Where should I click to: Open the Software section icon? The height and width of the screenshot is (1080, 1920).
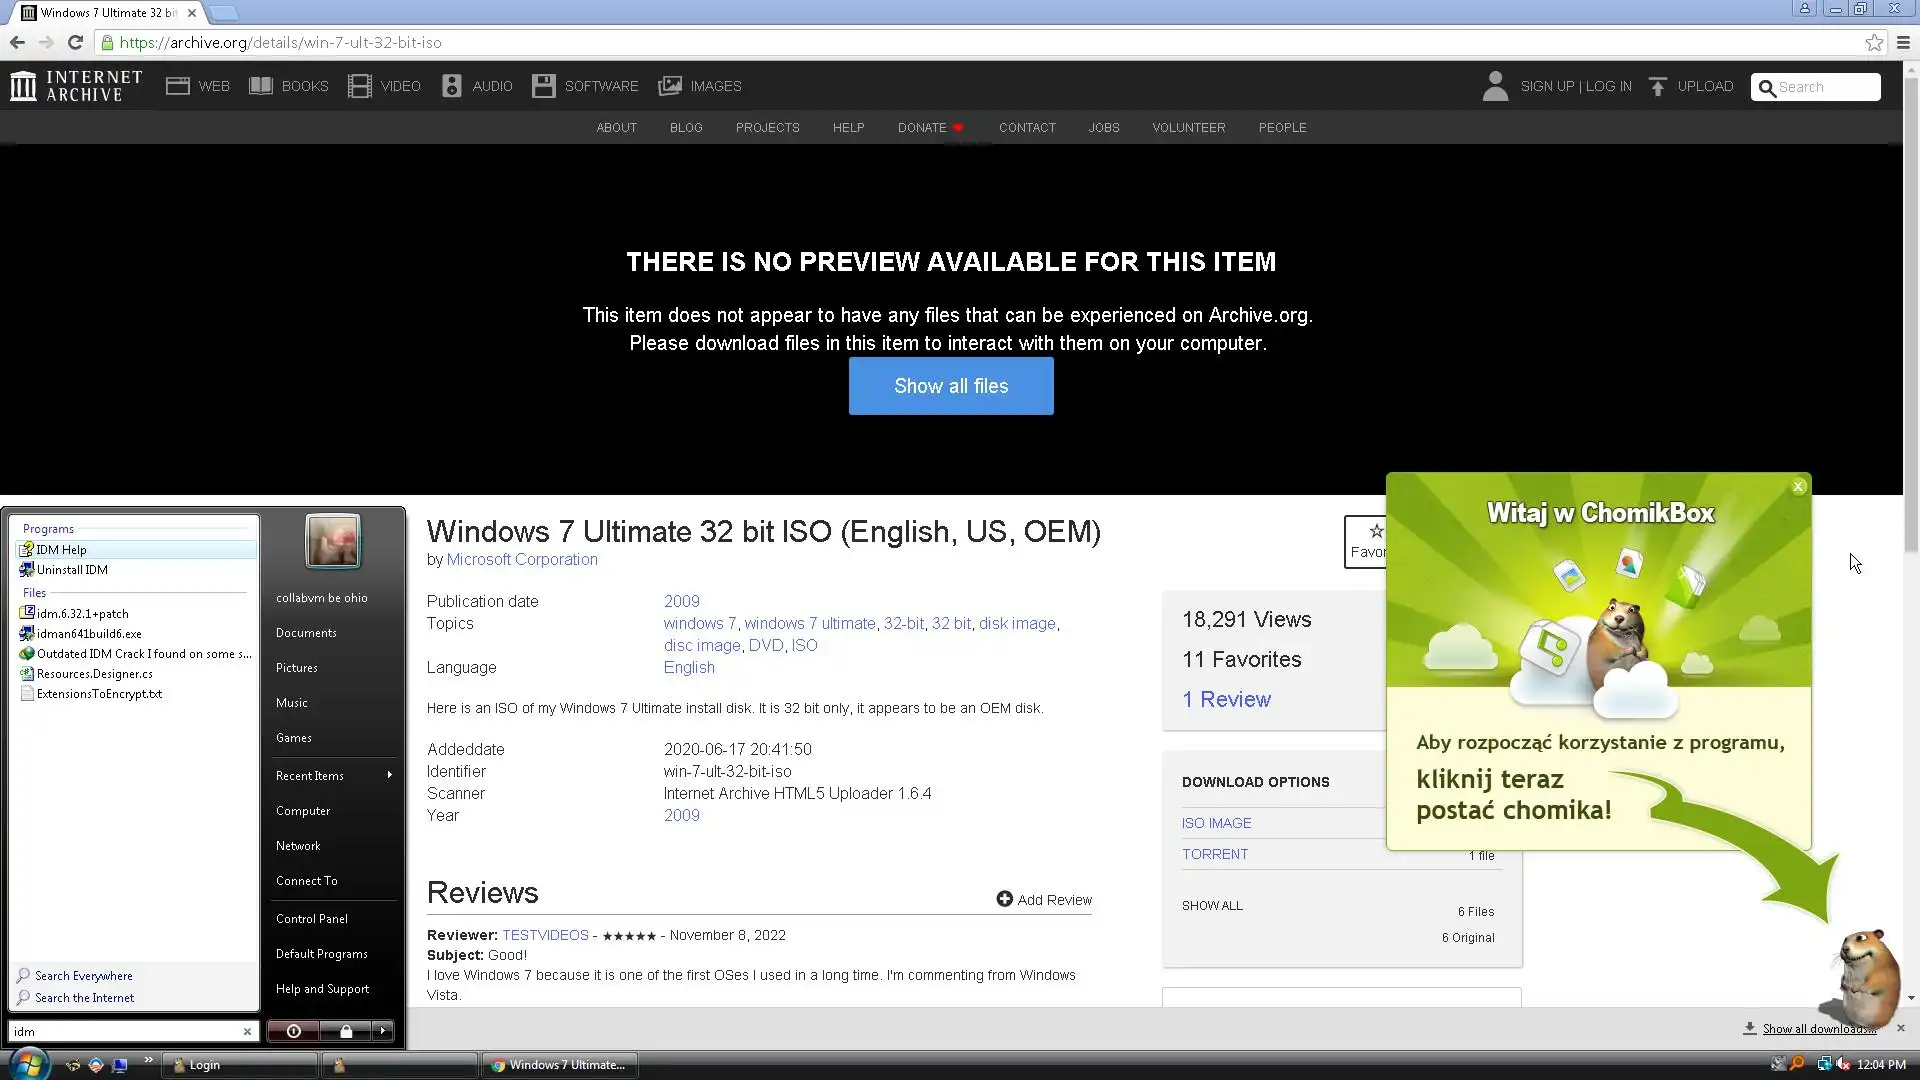tap(543, 86)
